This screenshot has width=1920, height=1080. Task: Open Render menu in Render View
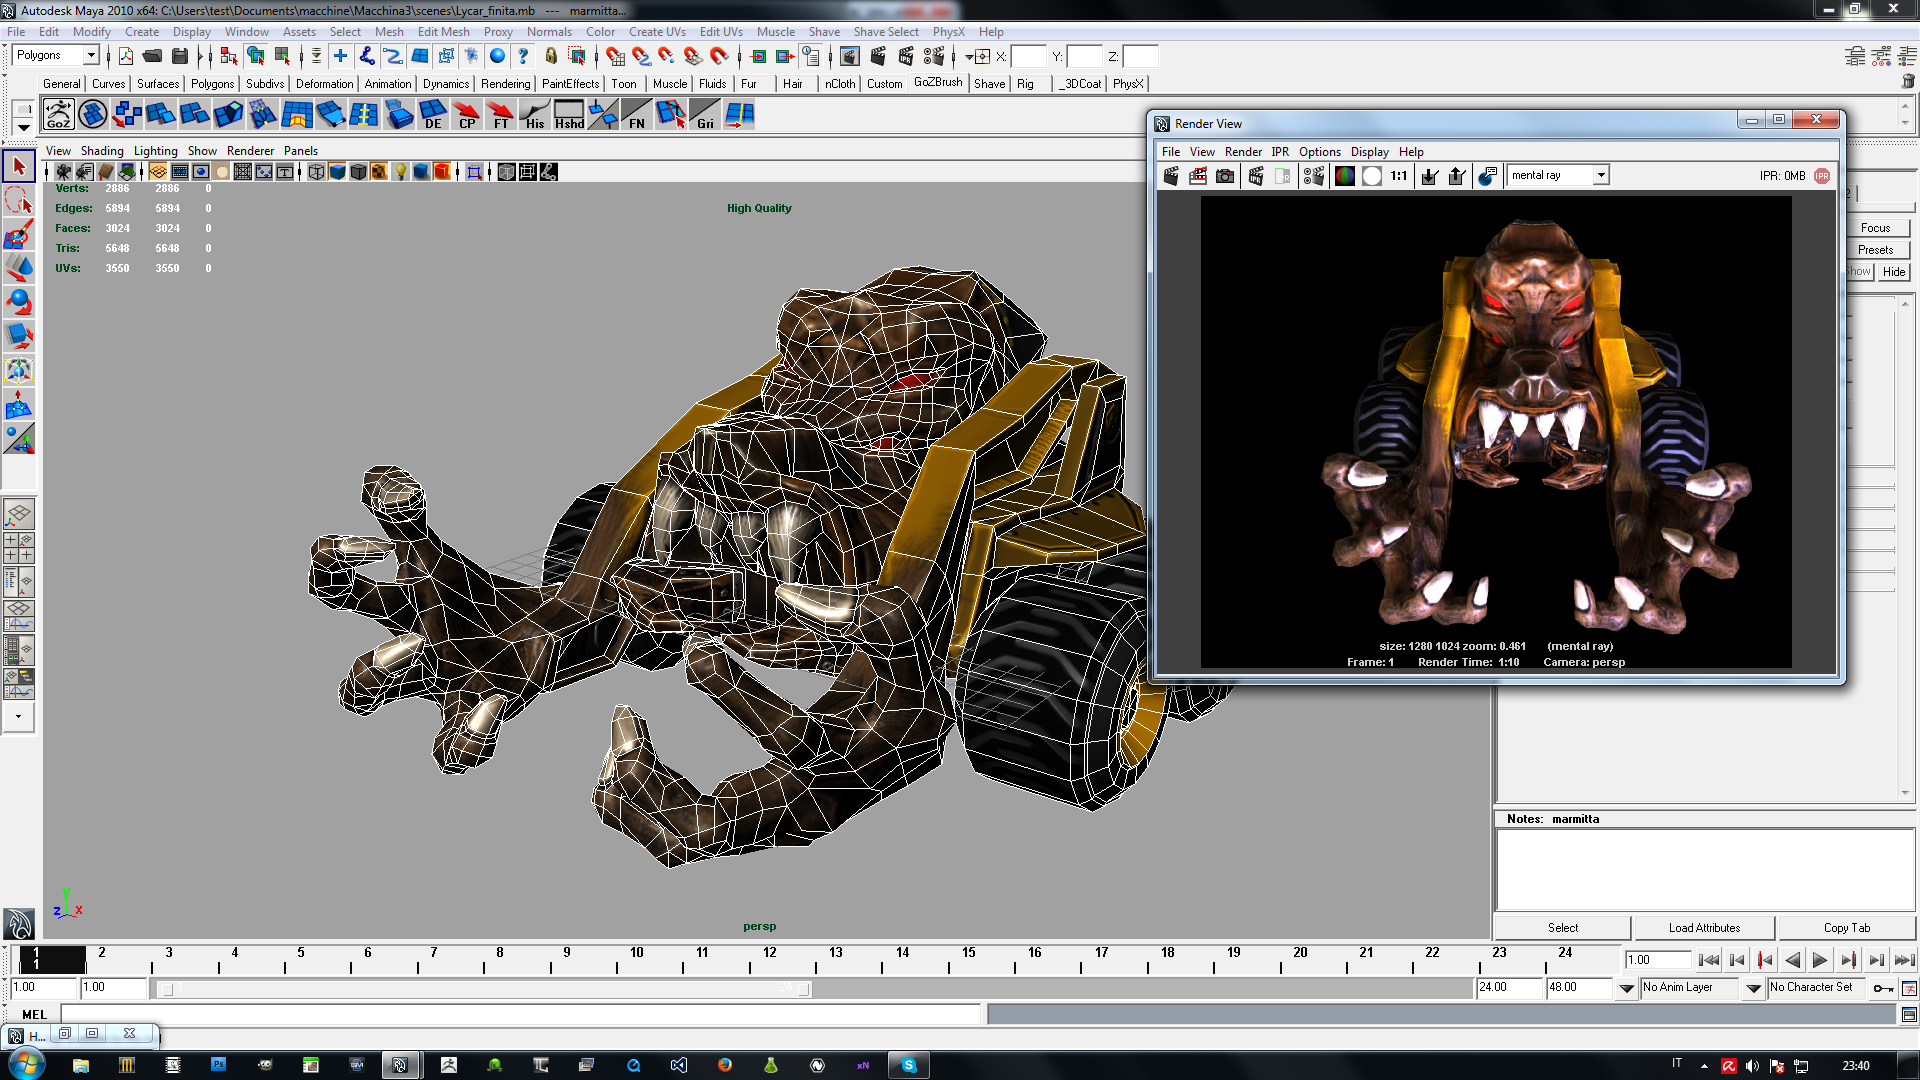point(1243,152)
